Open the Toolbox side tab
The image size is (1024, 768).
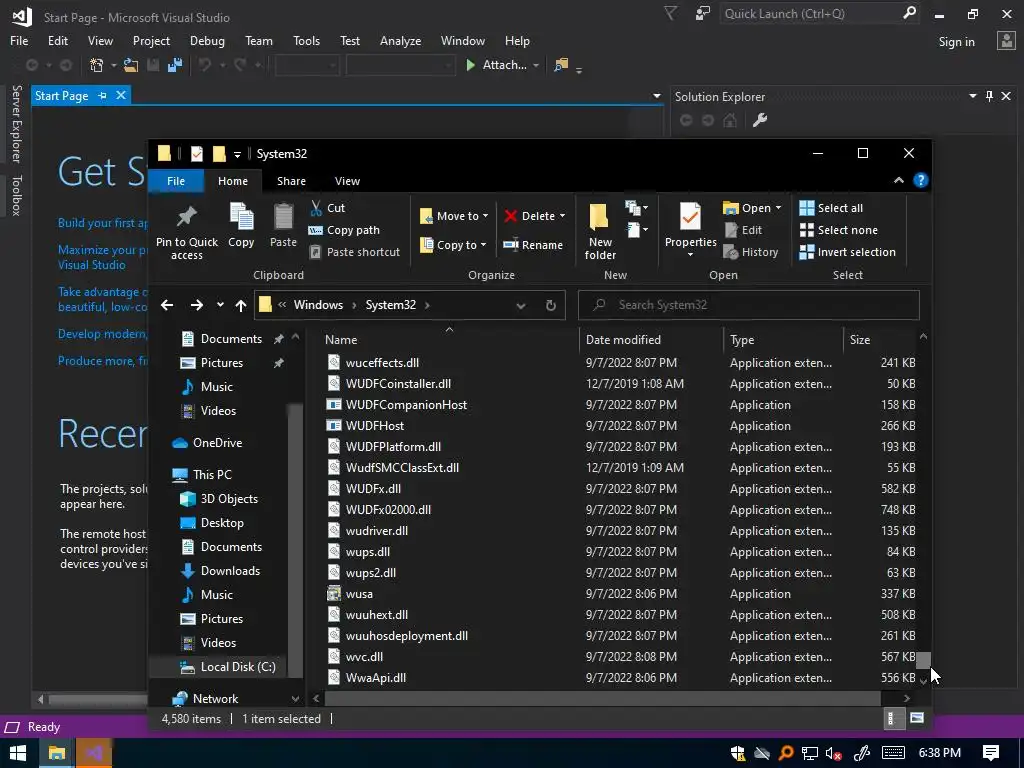[x=16, y=195]
